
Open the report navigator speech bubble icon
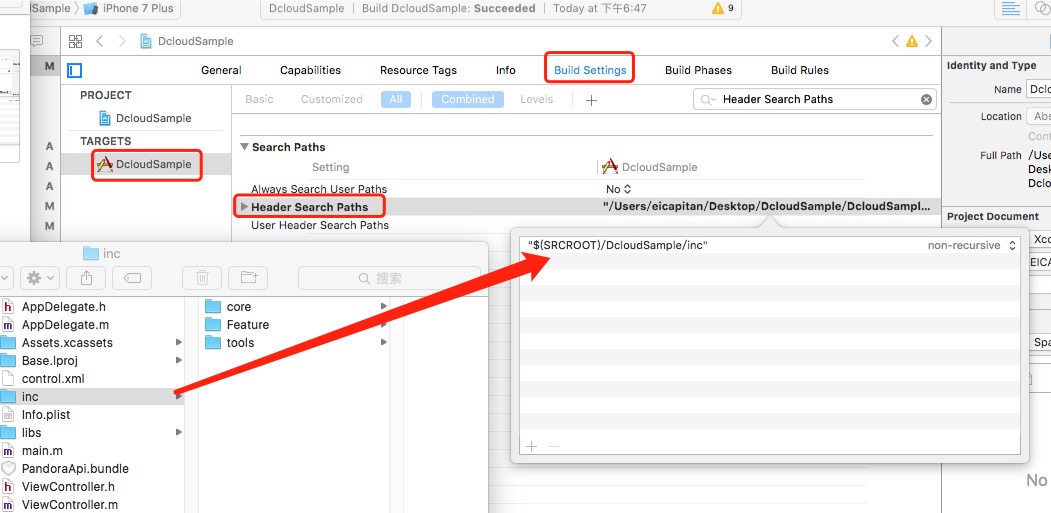tap(36, 41)
